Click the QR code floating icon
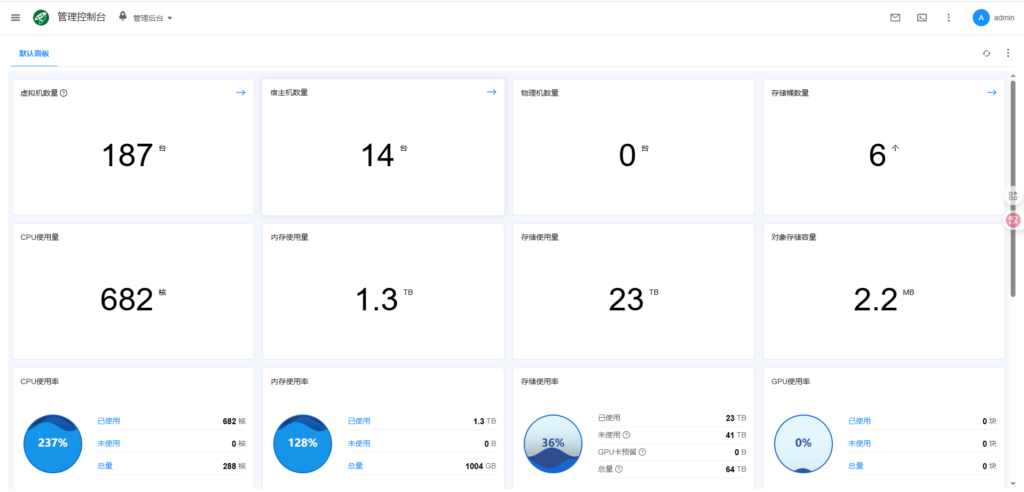Viewport: 1024px width, 492px height. tap(1012, 196)
